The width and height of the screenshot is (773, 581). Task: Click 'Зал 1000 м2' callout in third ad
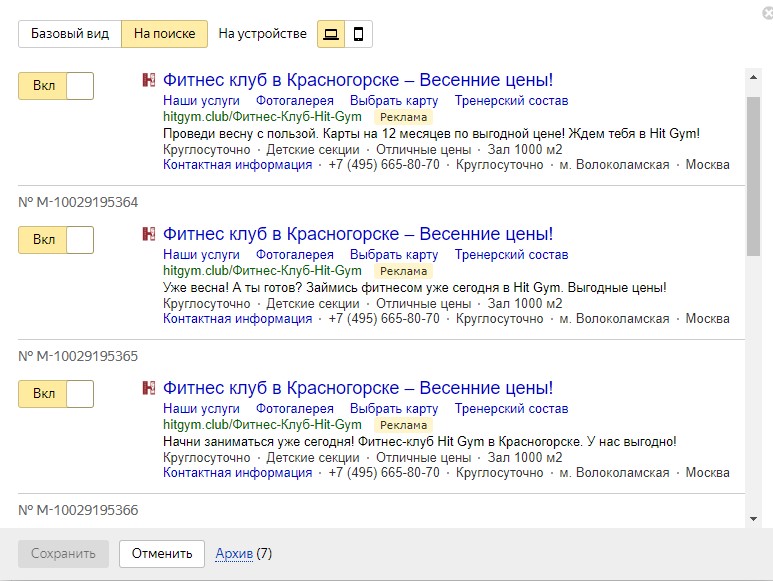(x=525, y=457)
